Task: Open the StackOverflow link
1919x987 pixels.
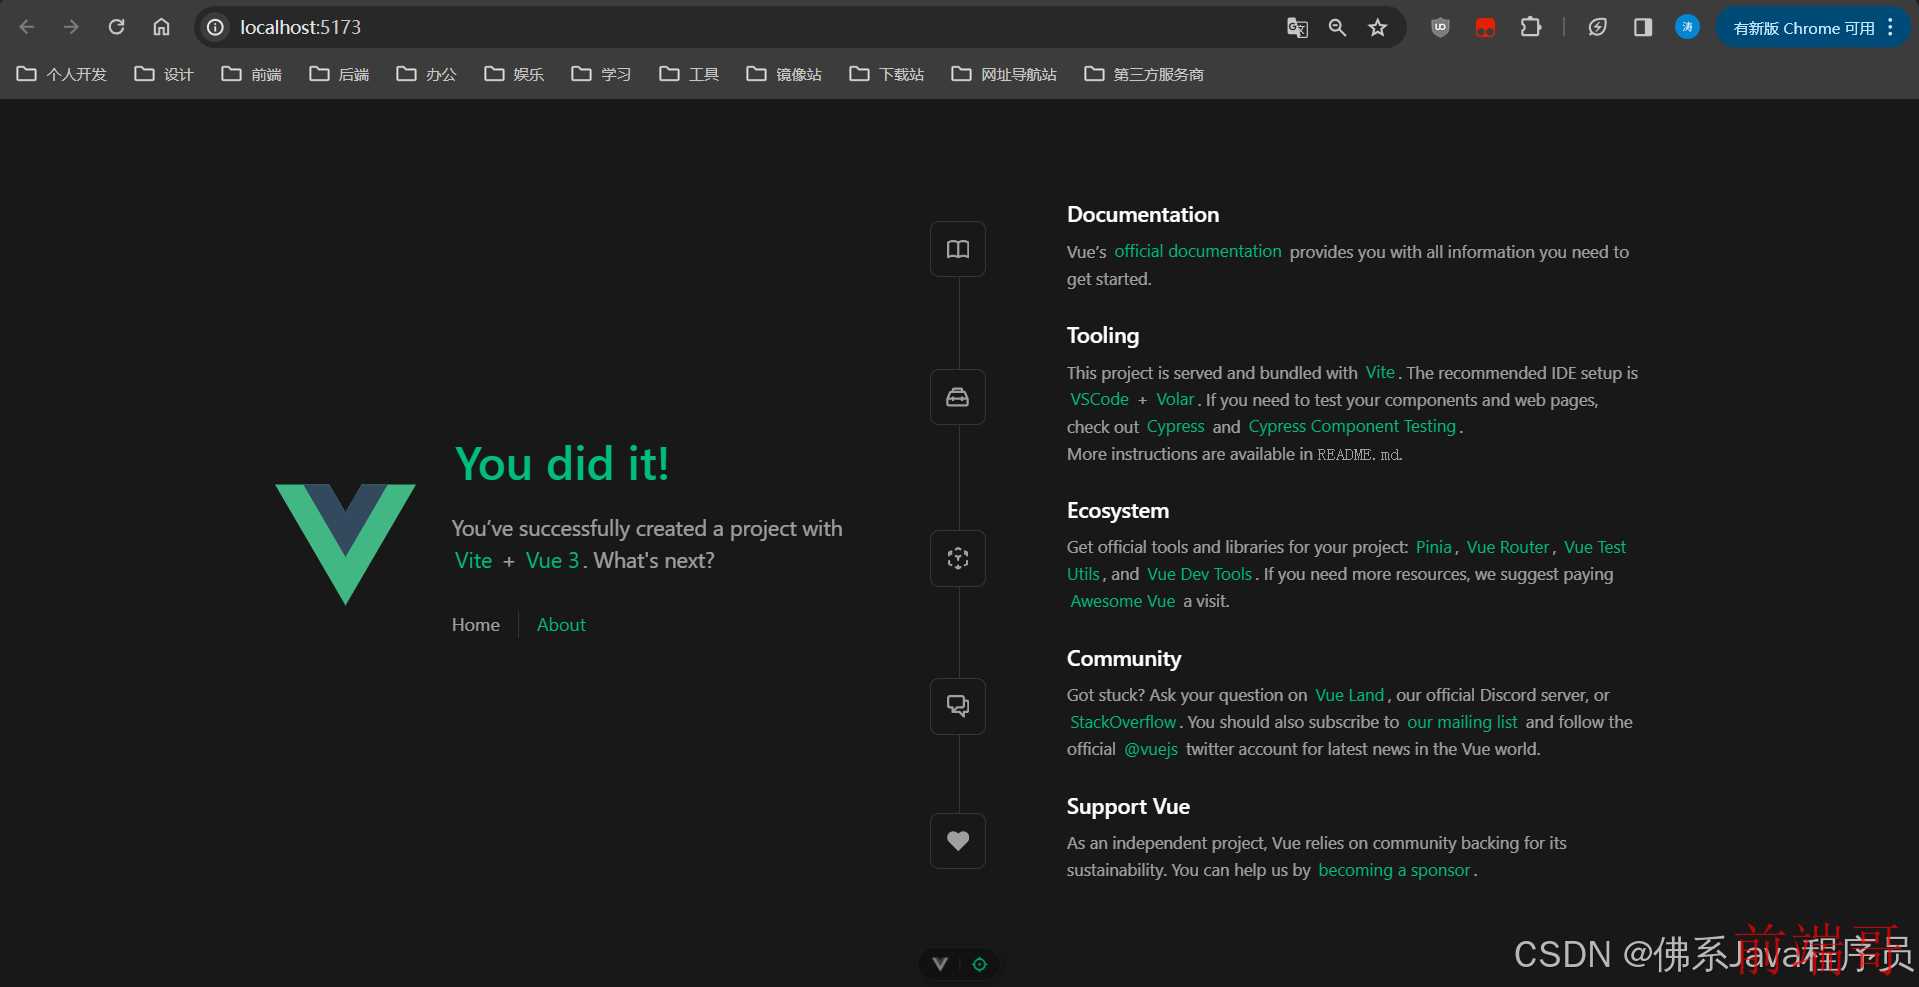Action: [x=1123, y=723]
